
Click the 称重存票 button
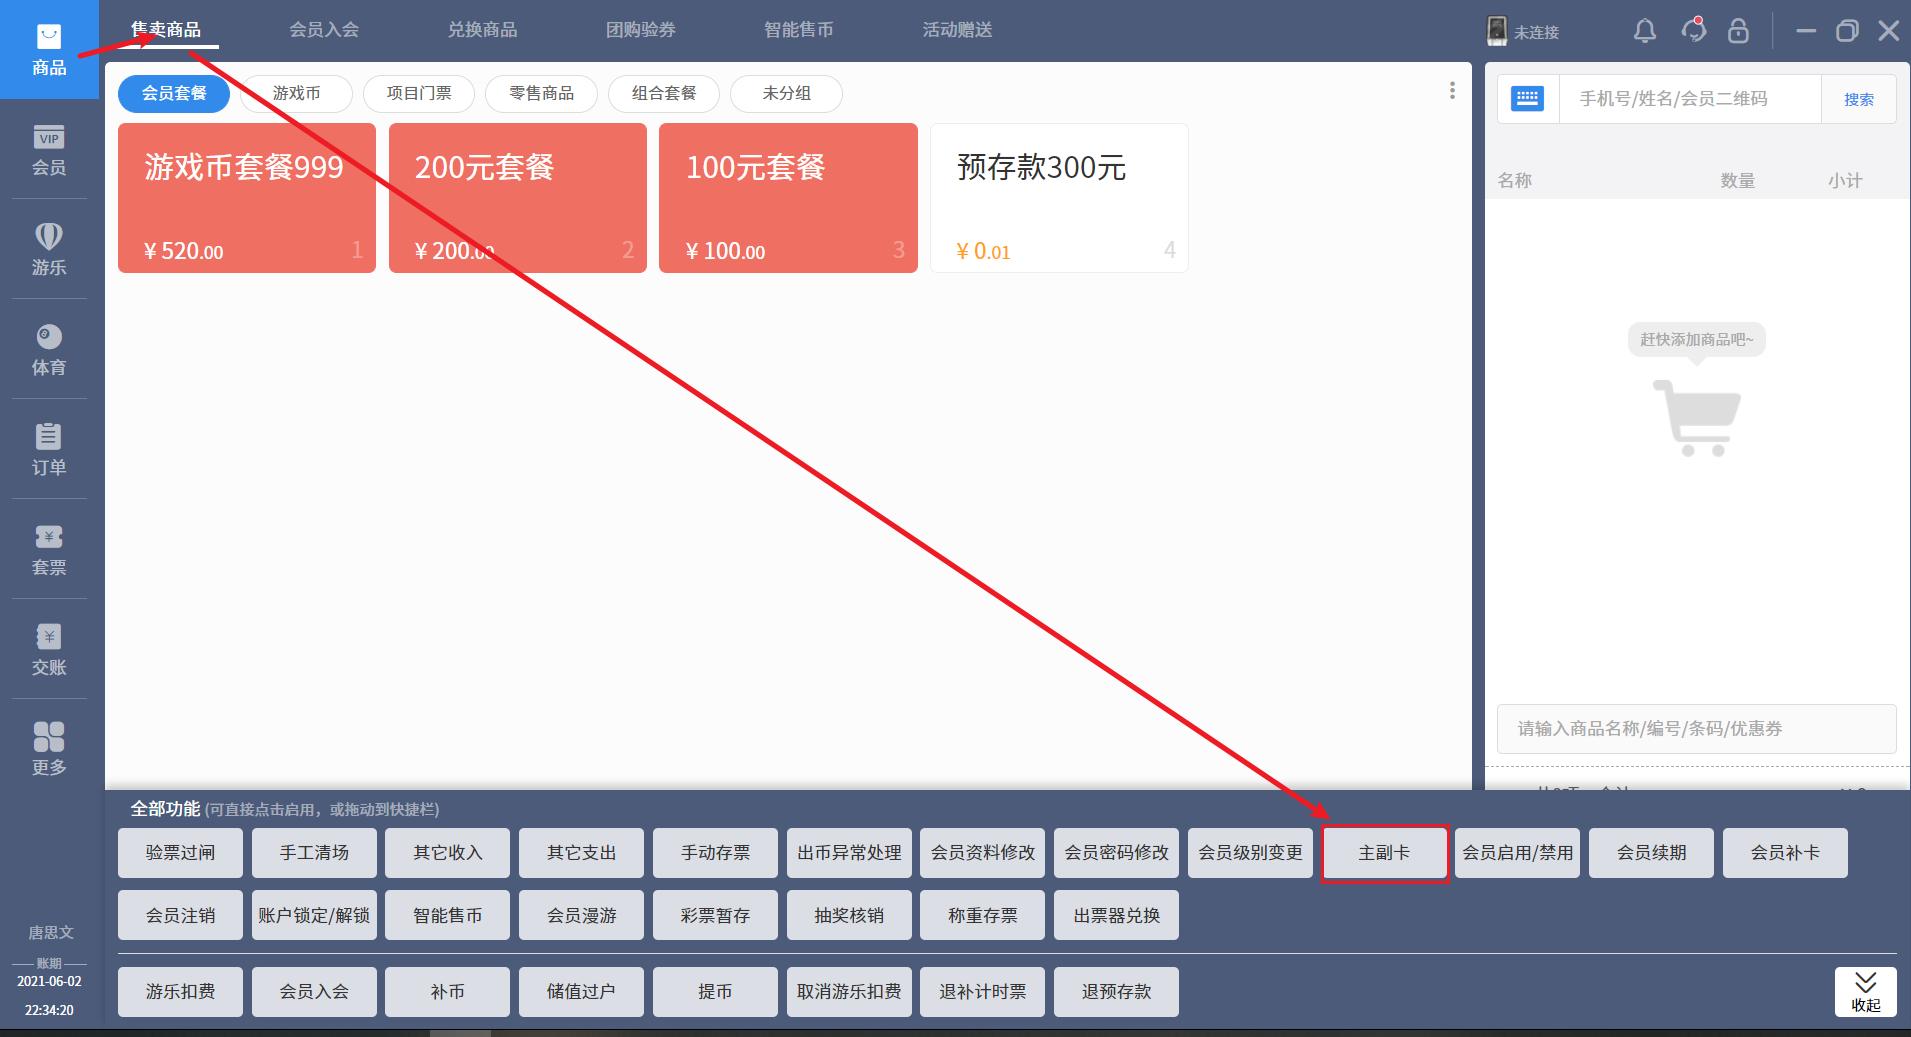pos(983,915)
